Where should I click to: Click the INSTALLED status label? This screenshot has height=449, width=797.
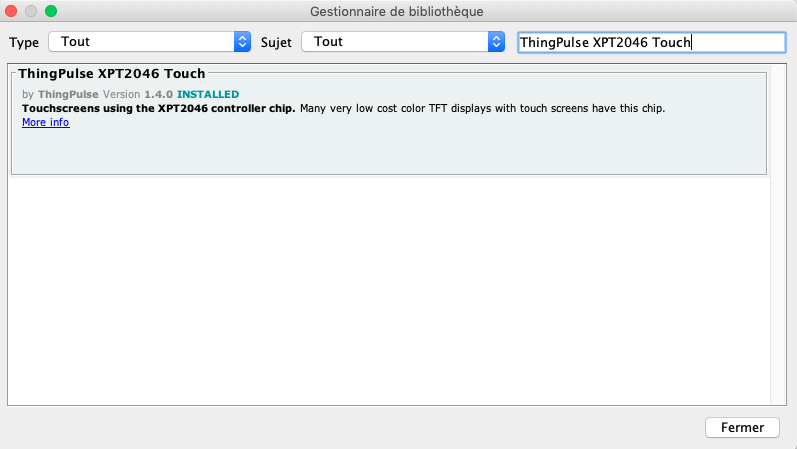click(x=208, y=95)
